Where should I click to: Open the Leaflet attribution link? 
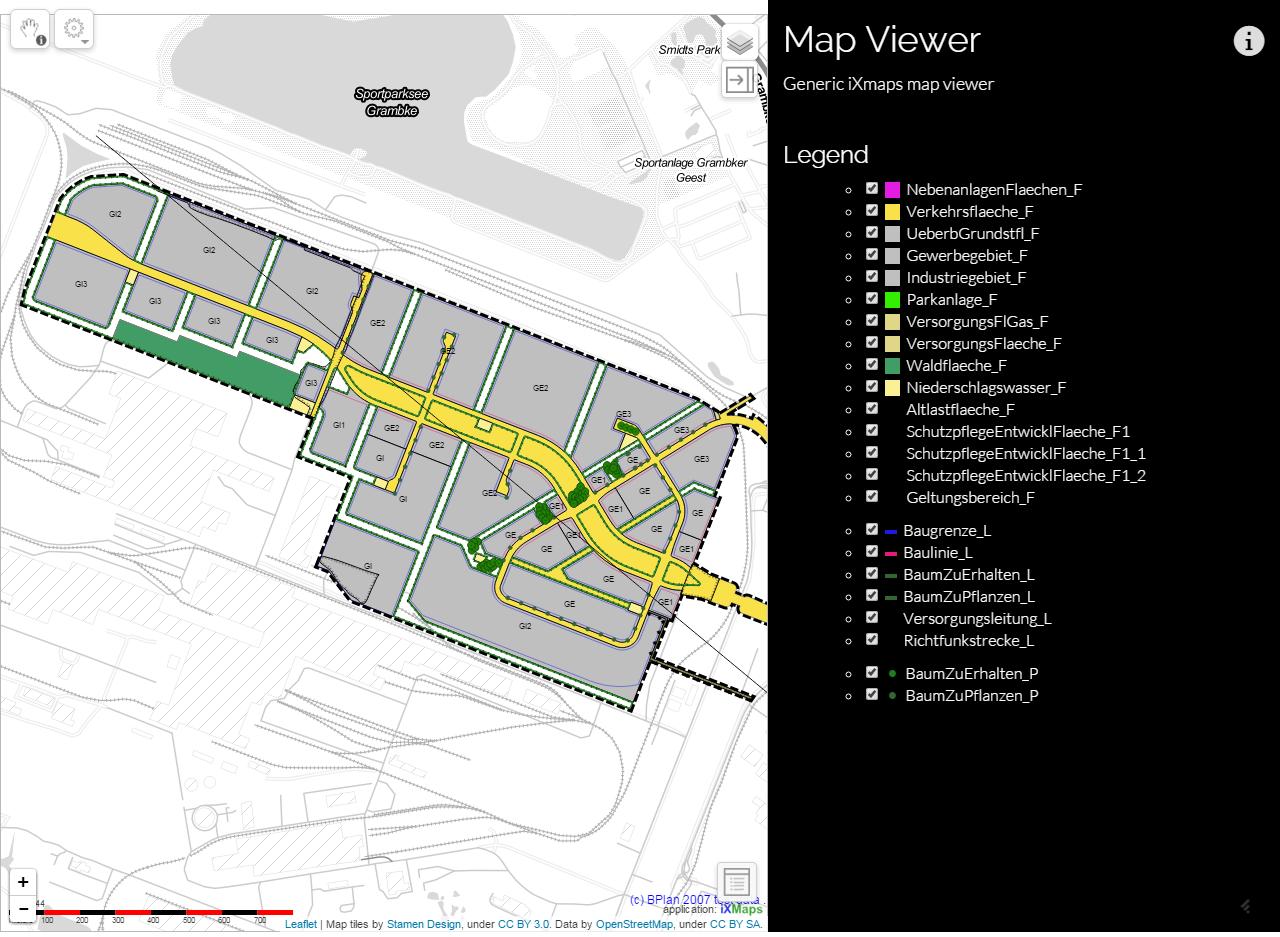300,925
